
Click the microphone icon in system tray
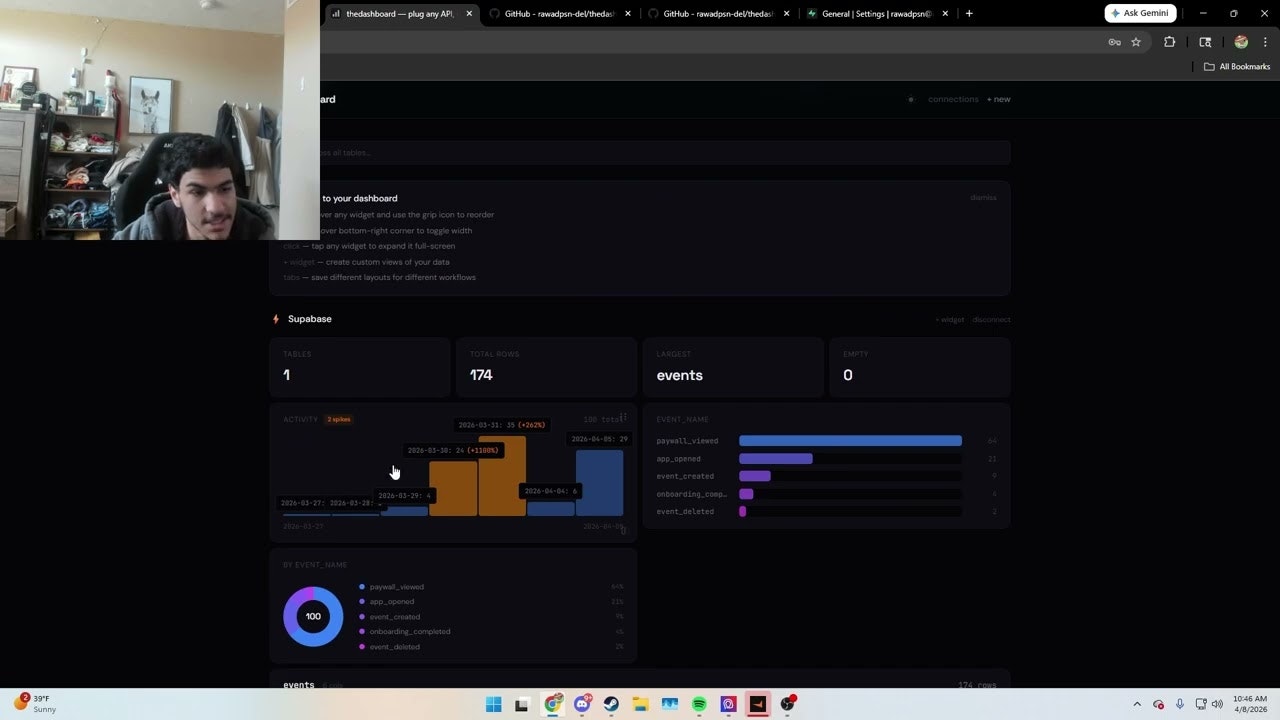pos(1180,704)
